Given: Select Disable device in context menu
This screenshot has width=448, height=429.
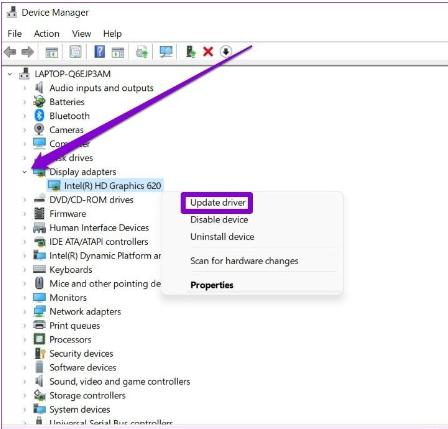Looking at the screenshot, I should point(219,220).
